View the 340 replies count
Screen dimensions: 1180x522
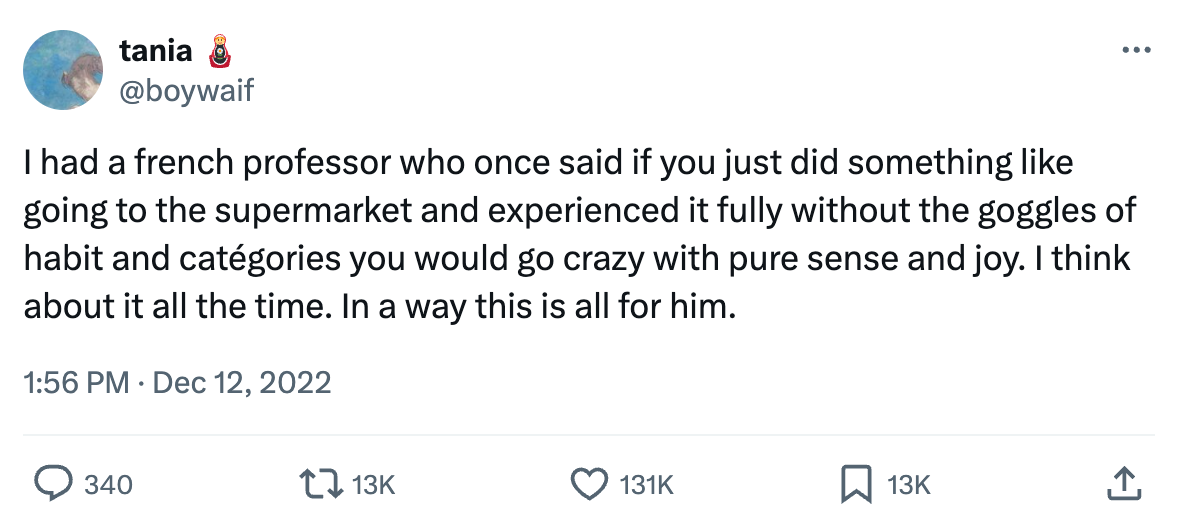107,486
